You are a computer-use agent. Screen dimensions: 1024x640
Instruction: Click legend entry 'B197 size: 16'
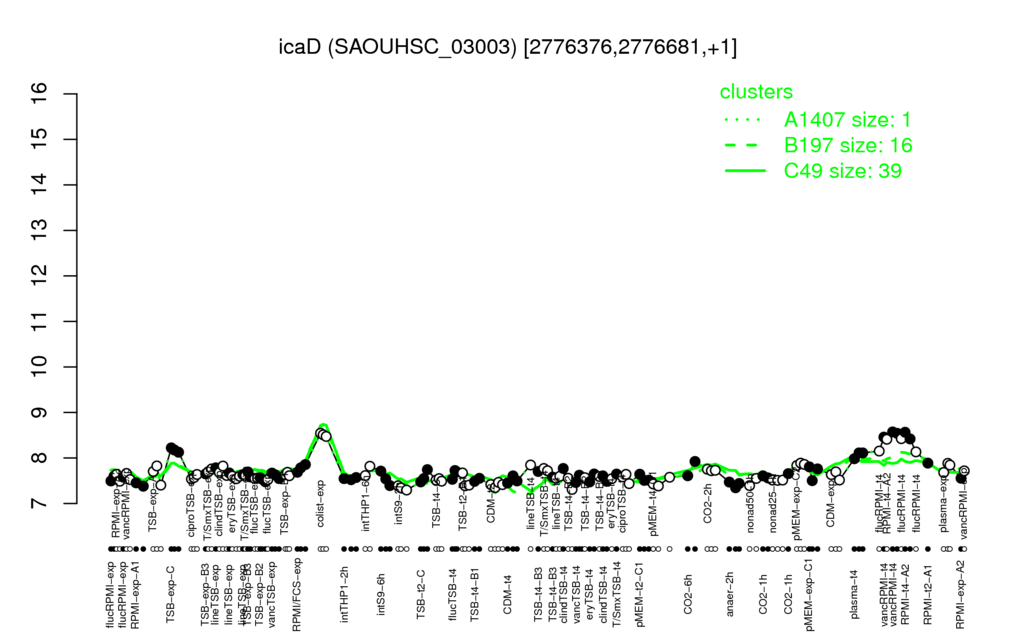pos(848,145)
